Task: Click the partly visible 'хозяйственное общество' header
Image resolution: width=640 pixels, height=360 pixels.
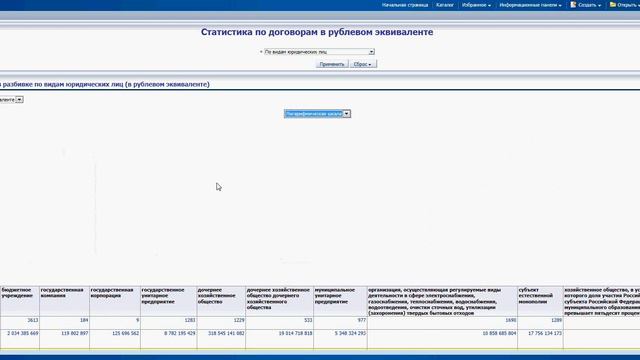Action: pos(602,301)
